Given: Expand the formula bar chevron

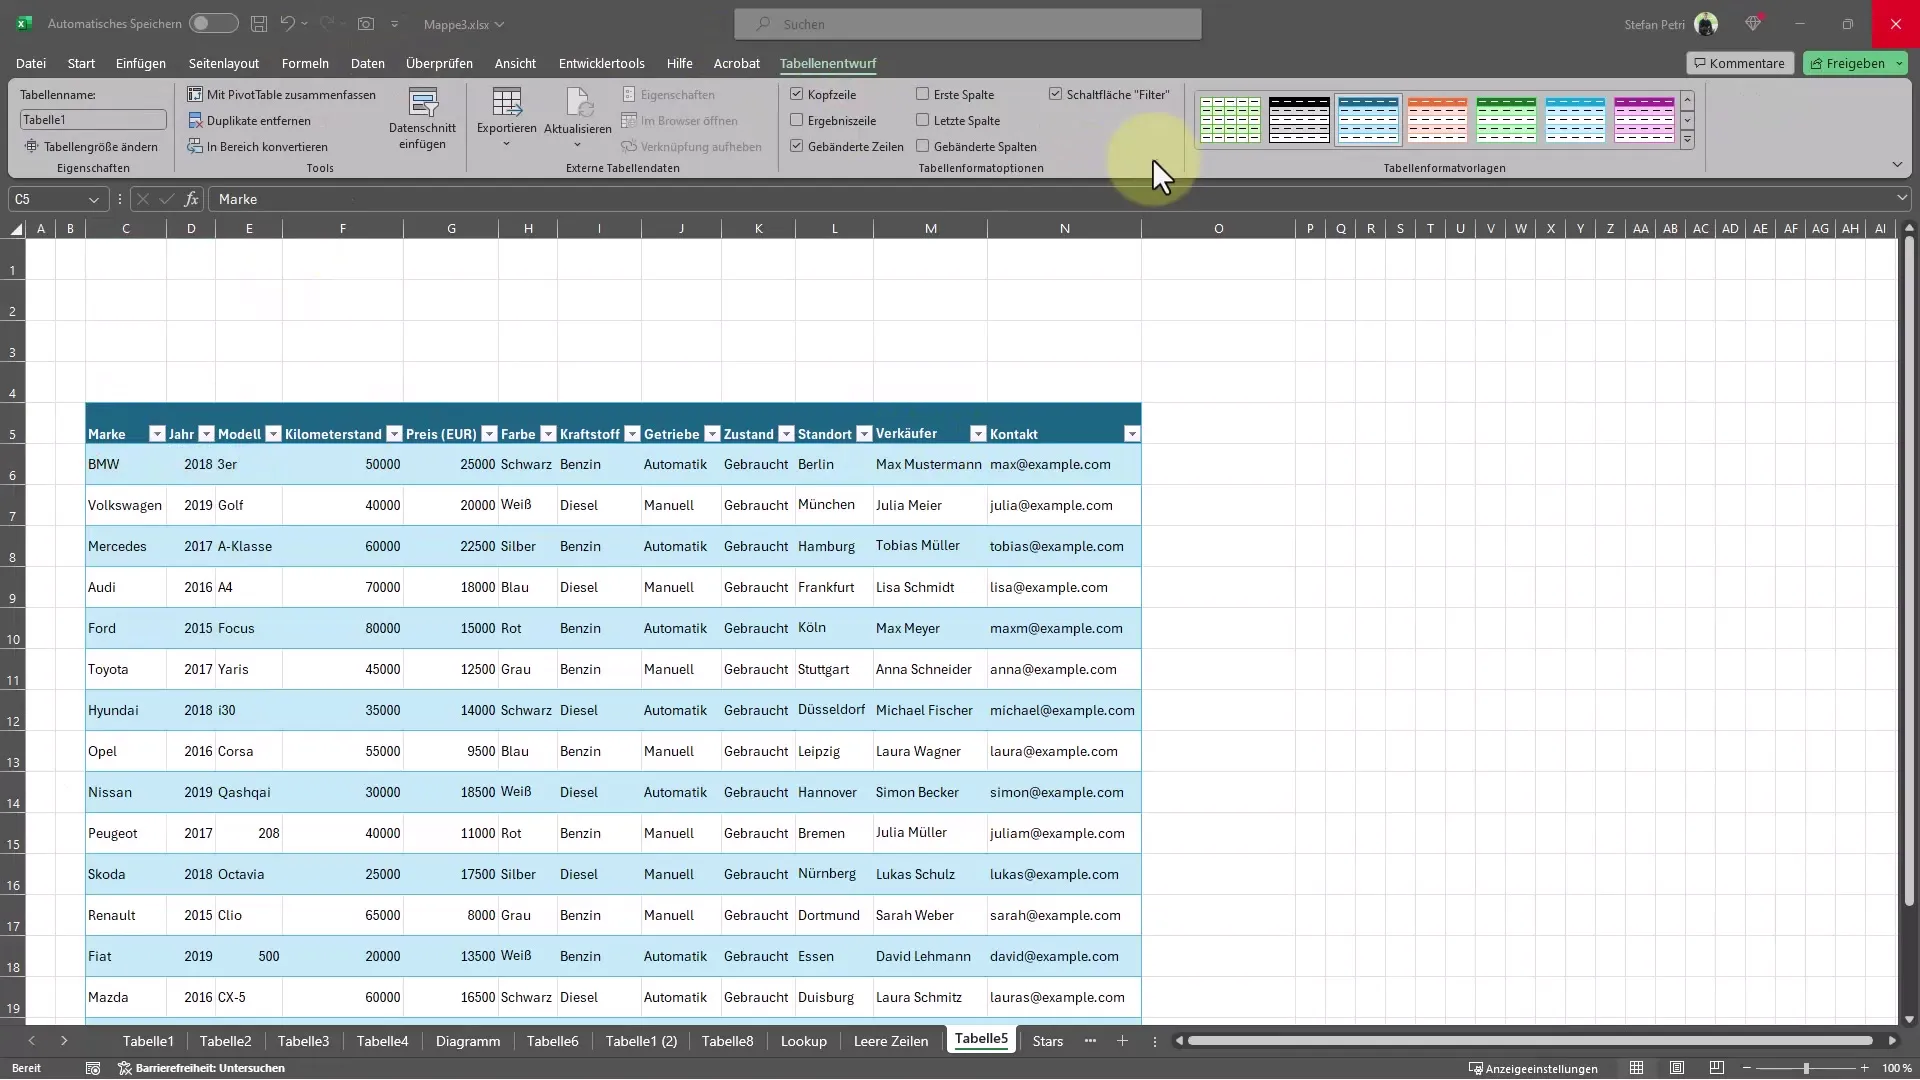Looking at the screenshot, I should pyautogui.click(x=1902, y=199).
